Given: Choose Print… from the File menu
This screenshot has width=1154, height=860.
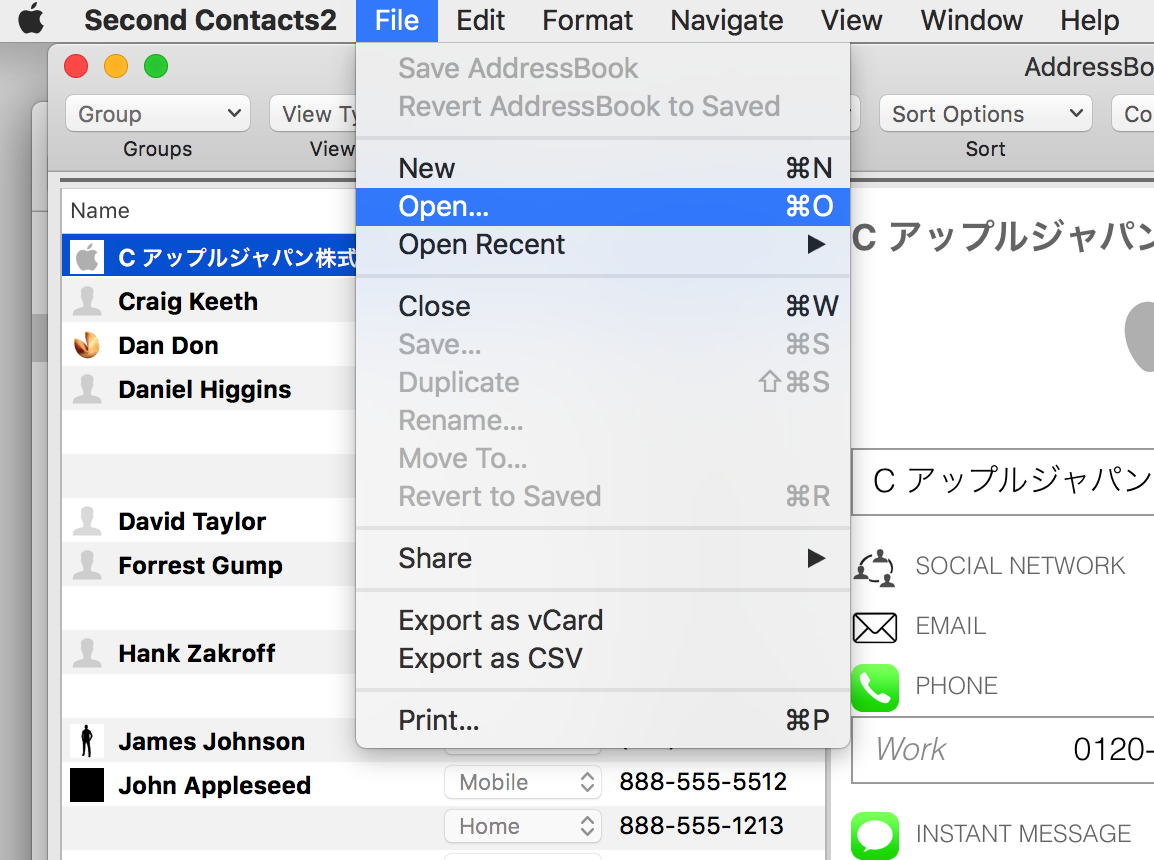Looking at the screenshot, I should tap(603, 720).
